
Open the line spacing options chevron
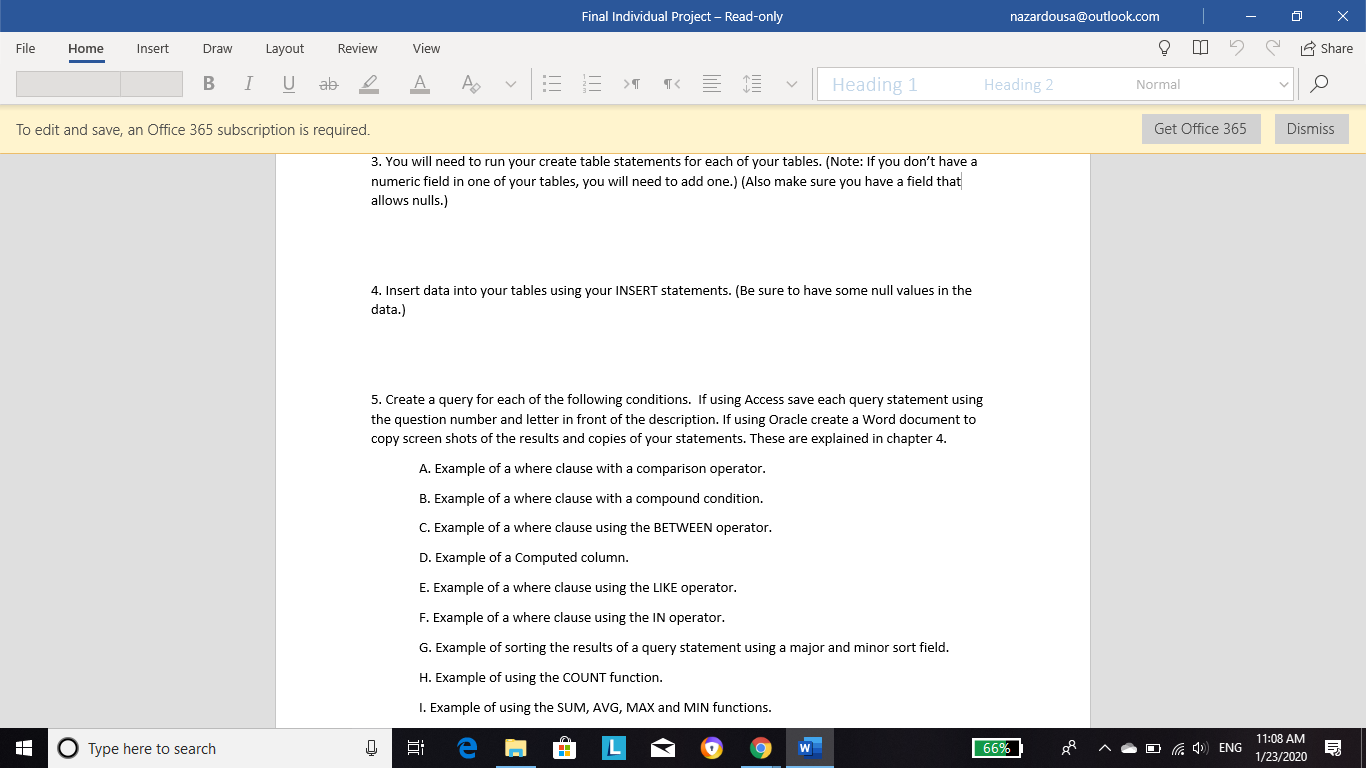792,84
